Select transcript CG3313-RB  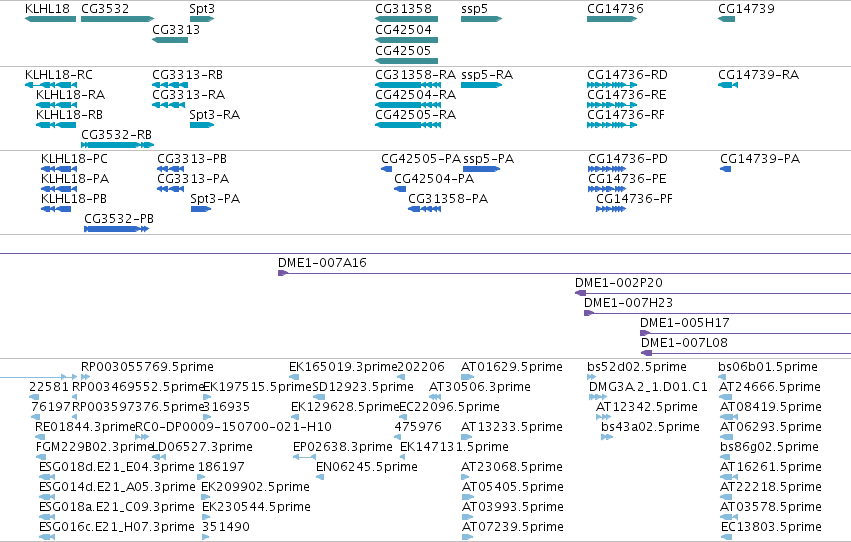tap(170, 85)
